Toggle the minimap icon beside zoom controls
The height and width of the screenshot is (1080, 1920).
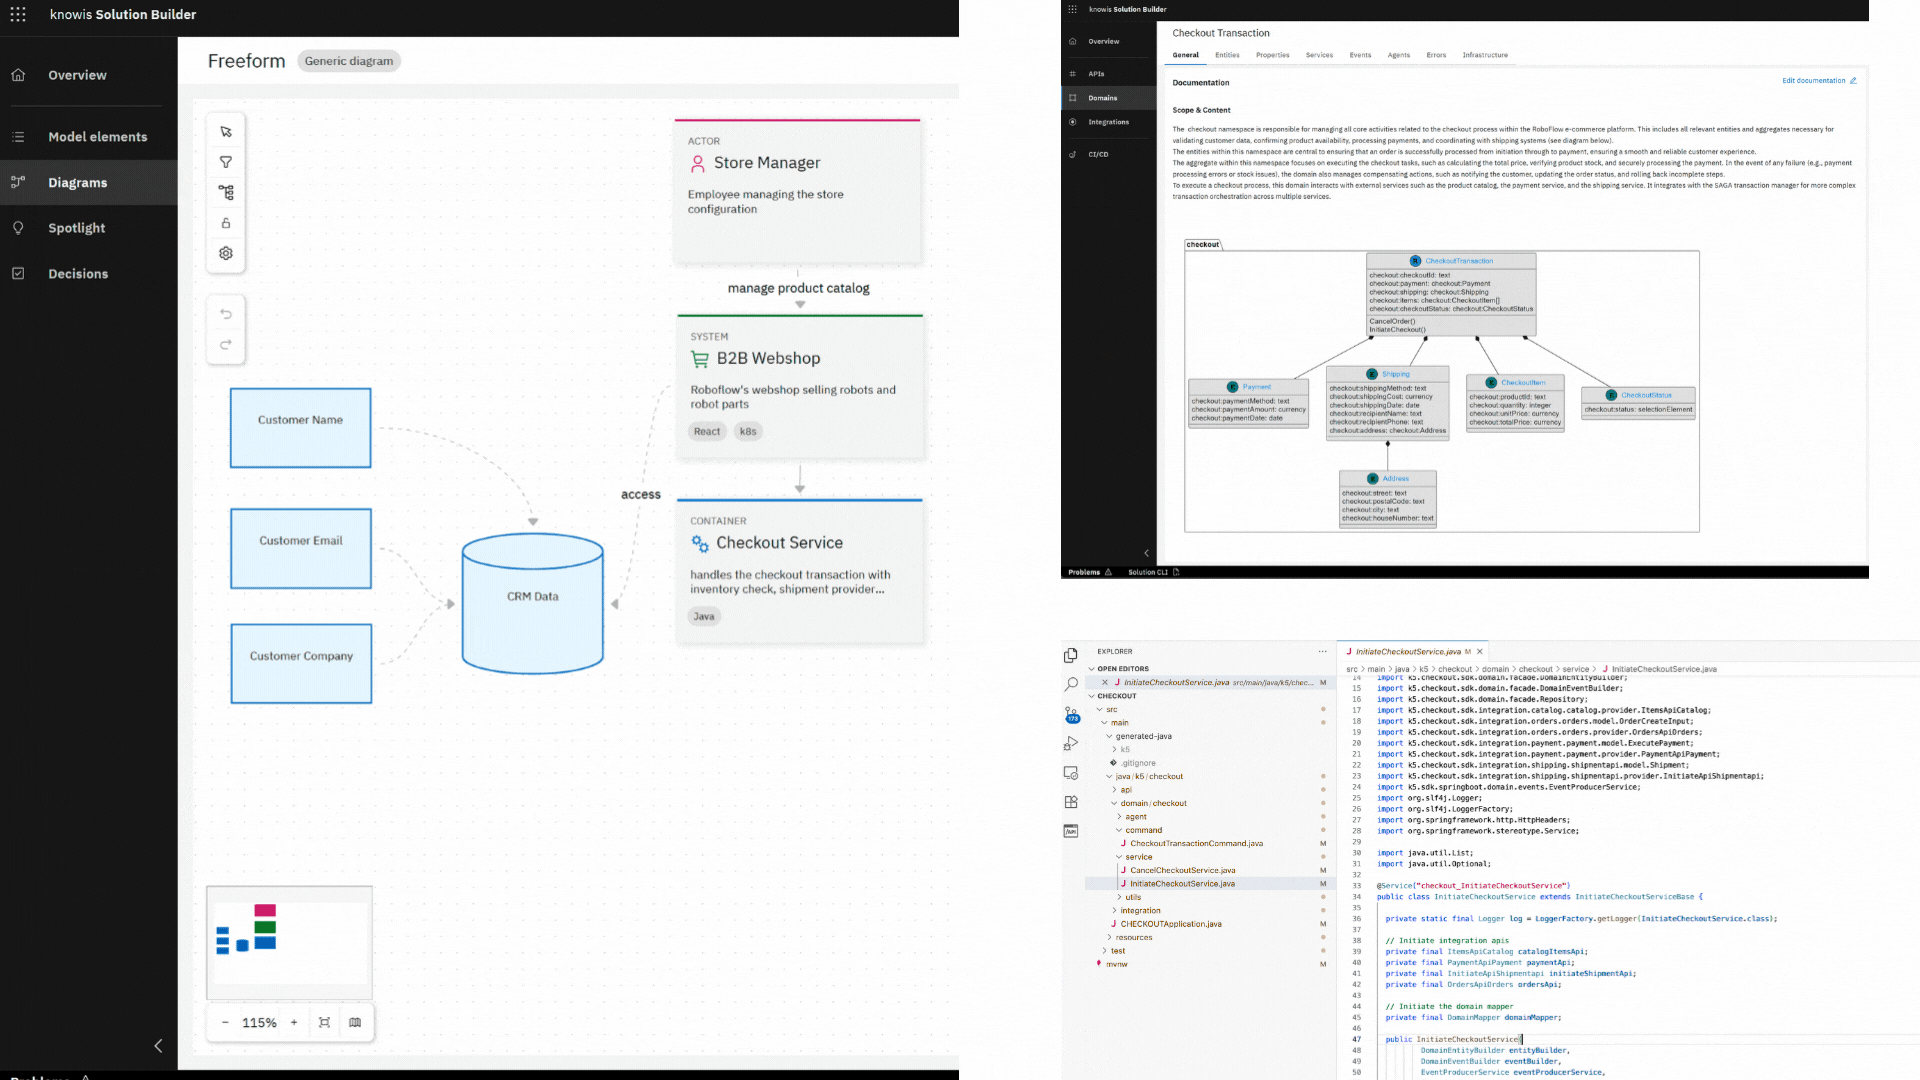[355, 1022]
